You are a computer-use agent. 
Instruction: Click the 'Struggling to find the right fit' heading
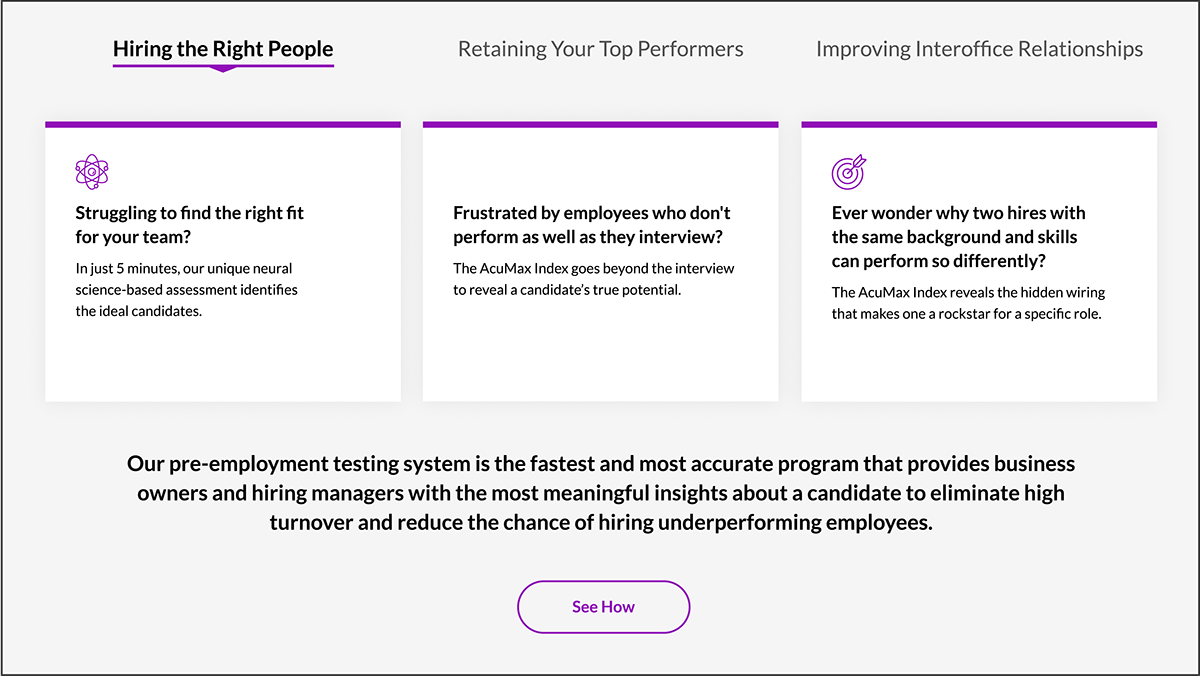[190, 225]
